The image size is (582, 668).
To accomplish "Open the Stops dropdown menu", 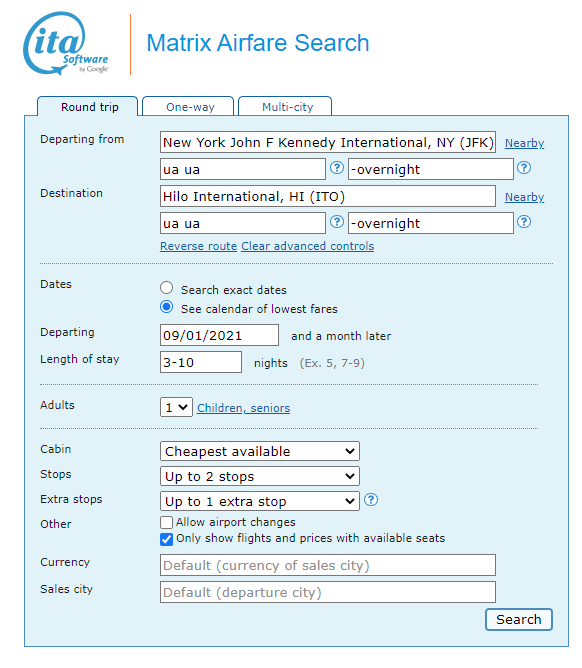I will [x=260, y=476].
